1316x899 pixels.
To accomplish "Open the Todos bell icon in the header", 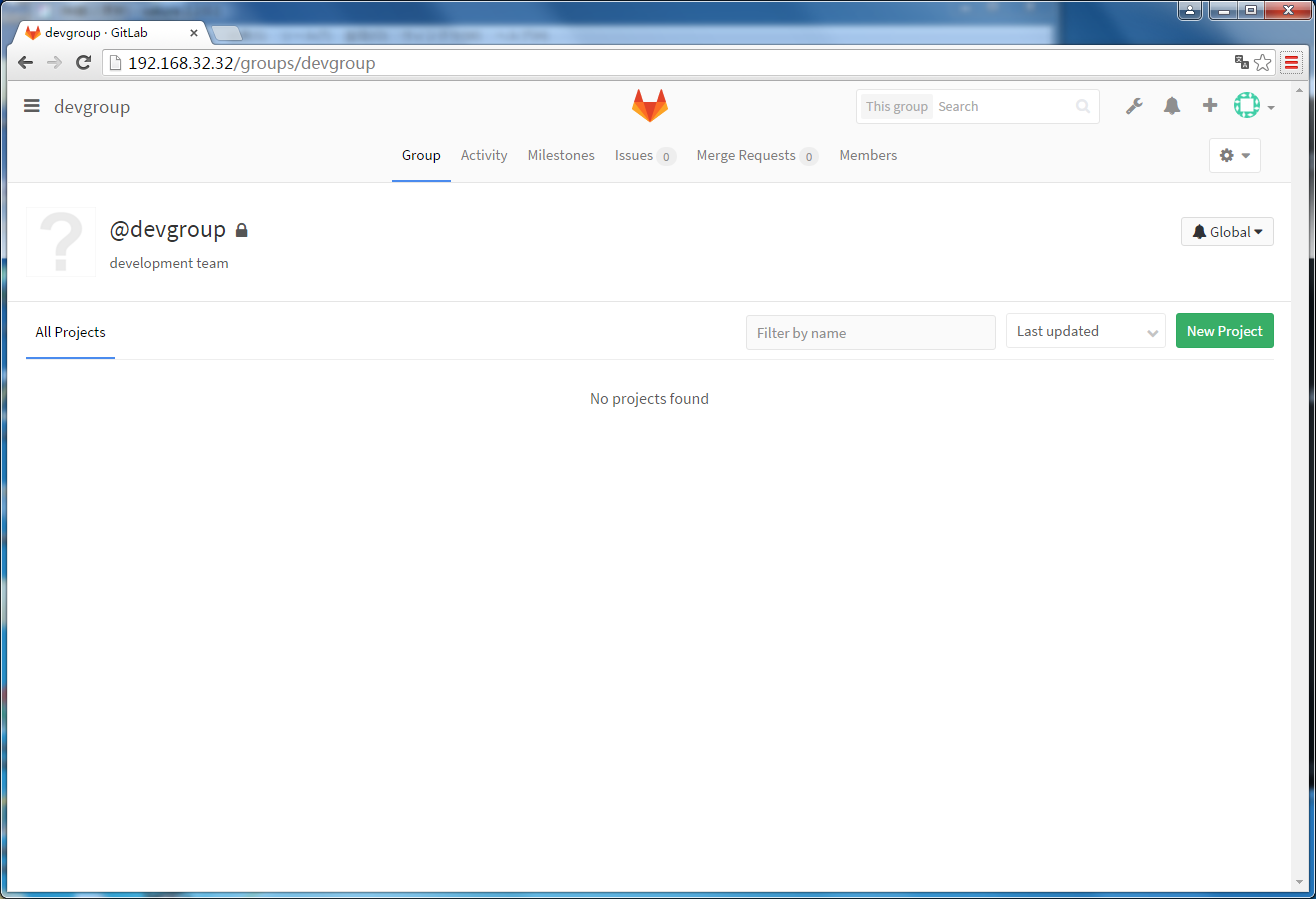I will (1172, 106).
